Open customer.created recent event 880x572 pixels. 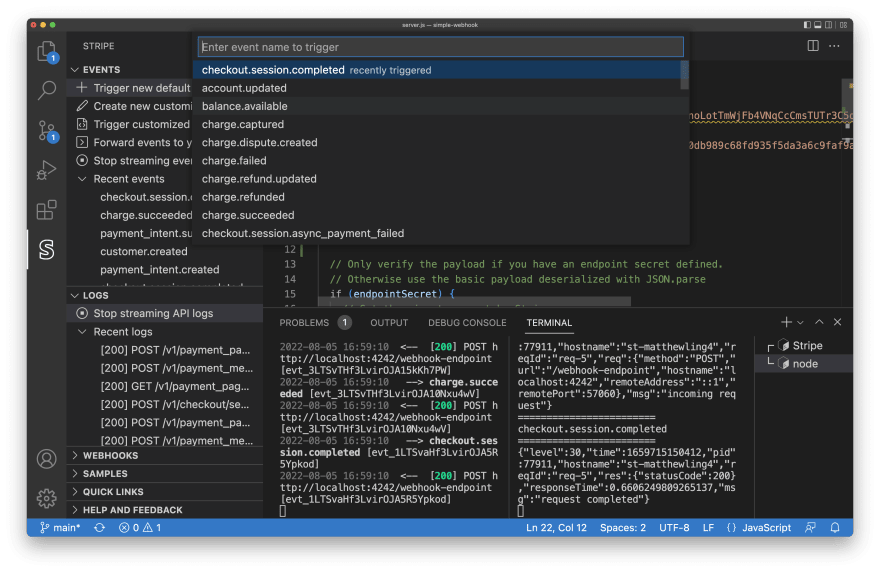point(144,251)
